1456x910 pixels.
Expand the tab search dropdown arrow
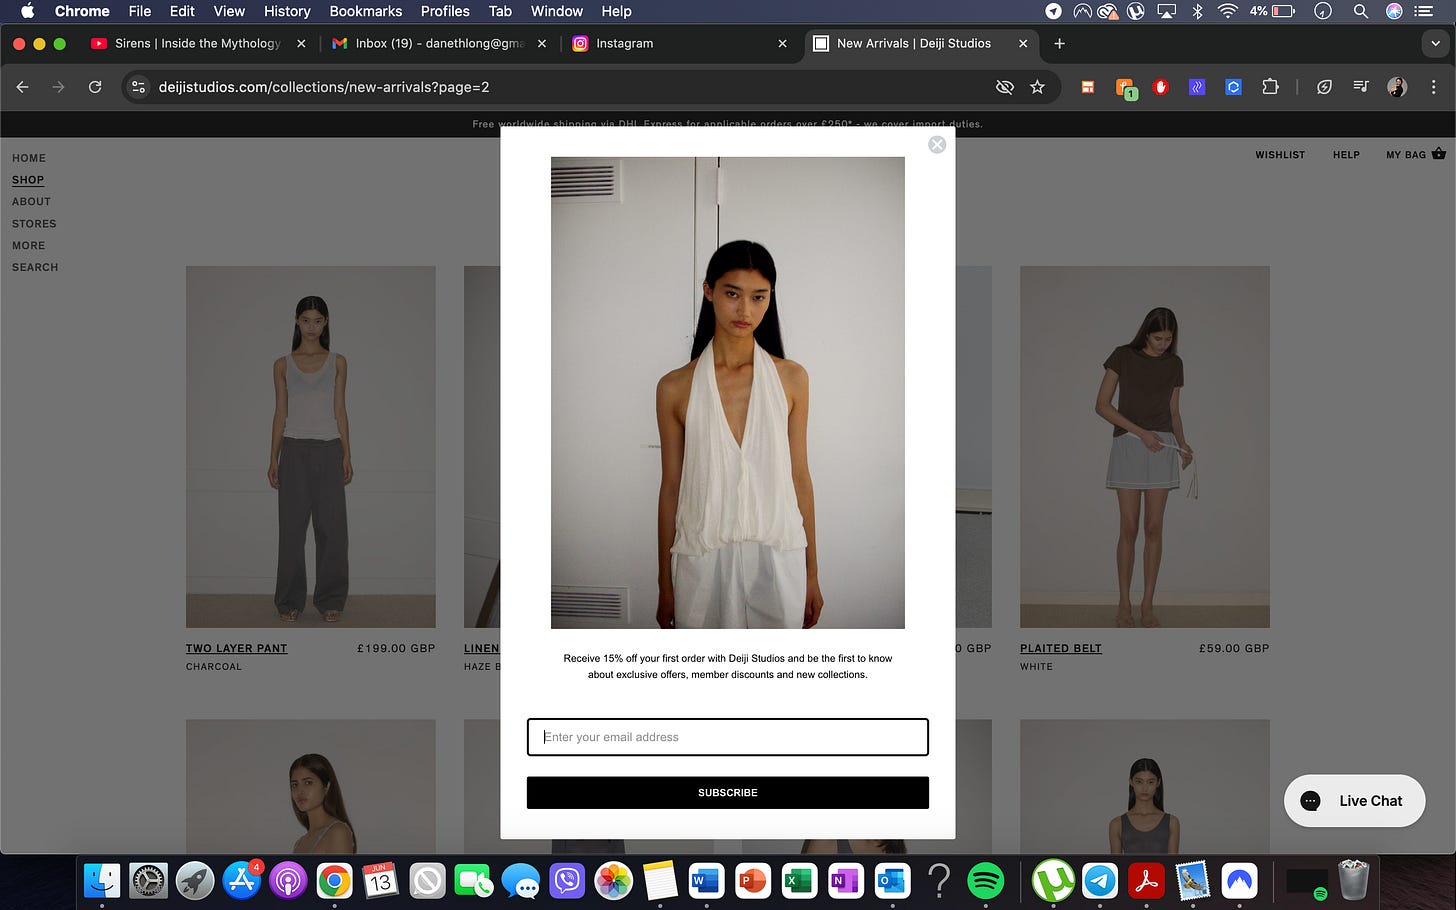tap(1436, 44)
